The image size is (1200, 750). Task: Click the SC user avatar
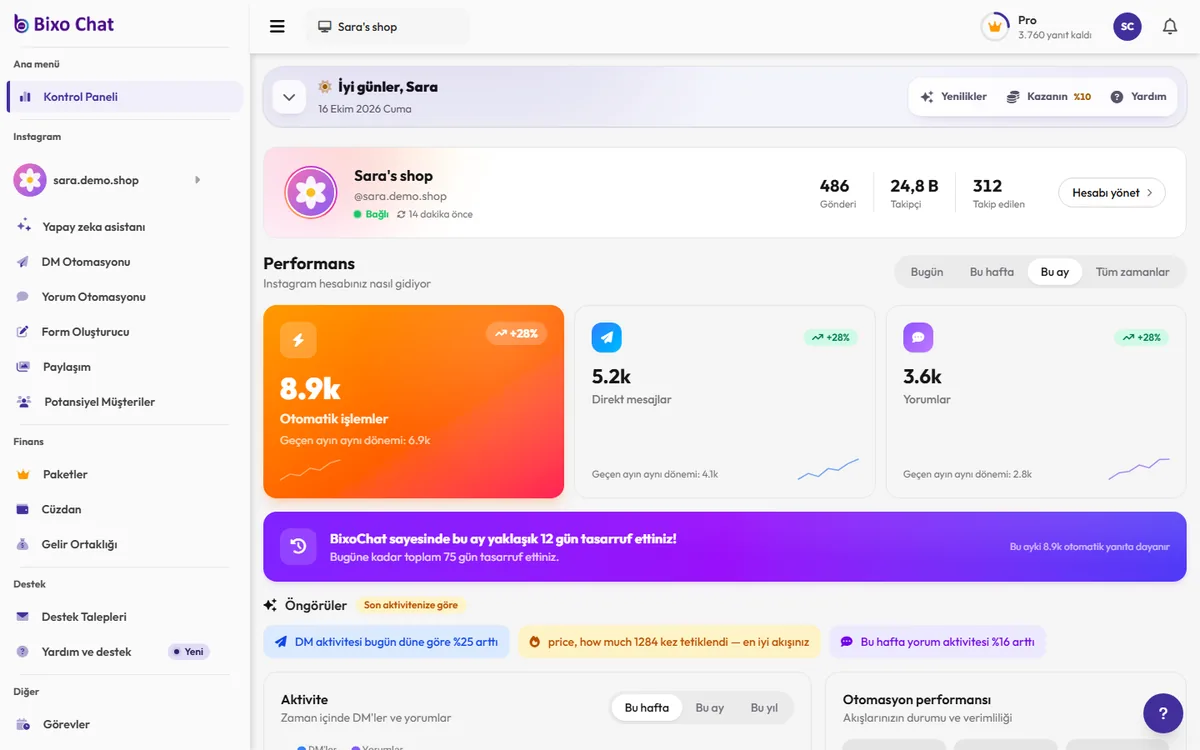pos(1127,27)
